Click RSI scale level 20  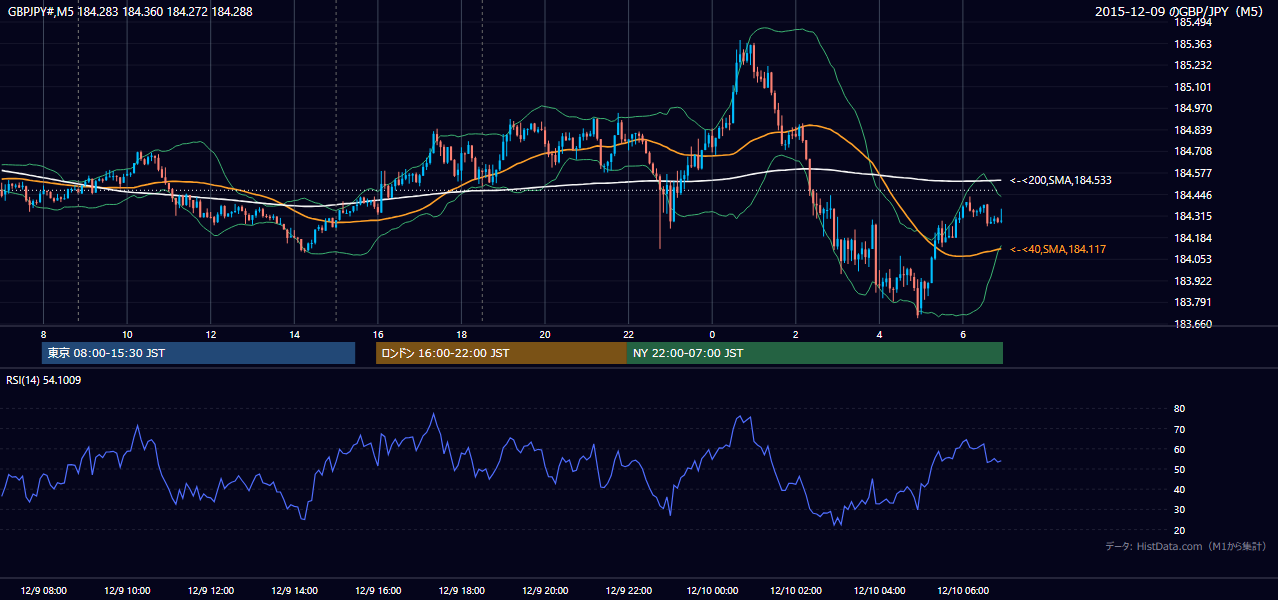[1179, 531]
